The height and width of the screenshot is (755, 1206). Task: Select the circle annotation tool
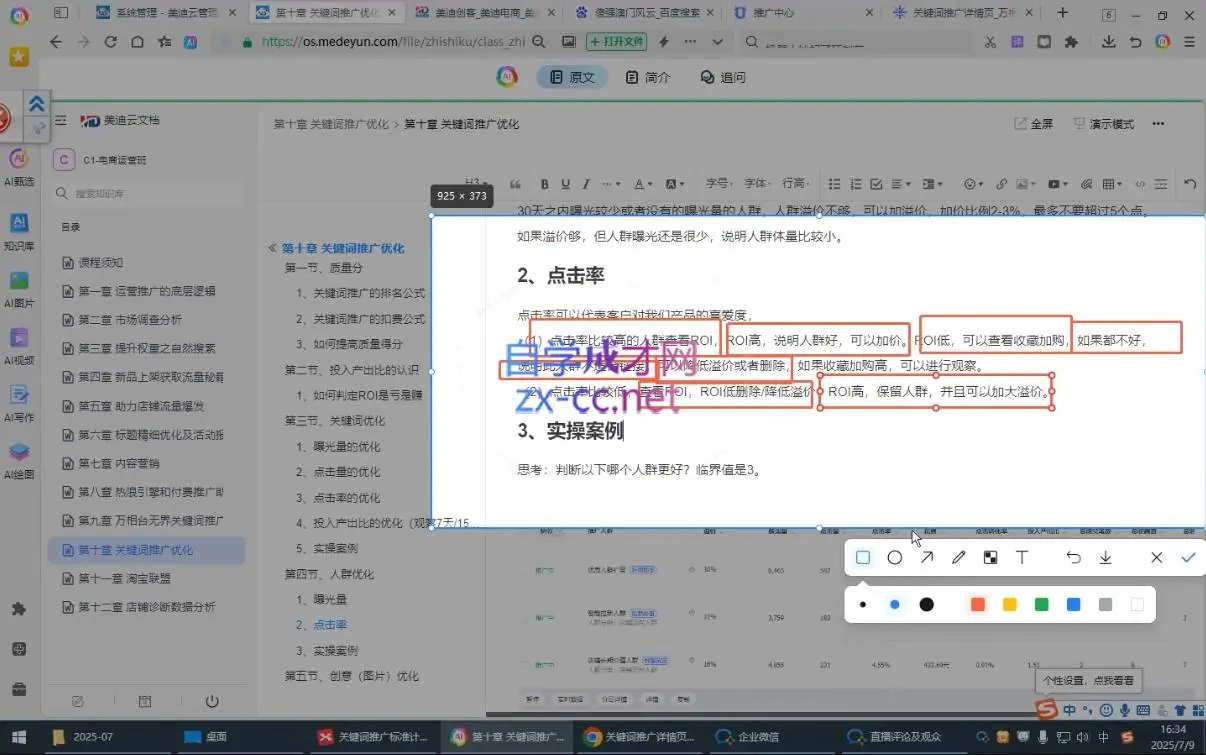[x=894, y=557]
